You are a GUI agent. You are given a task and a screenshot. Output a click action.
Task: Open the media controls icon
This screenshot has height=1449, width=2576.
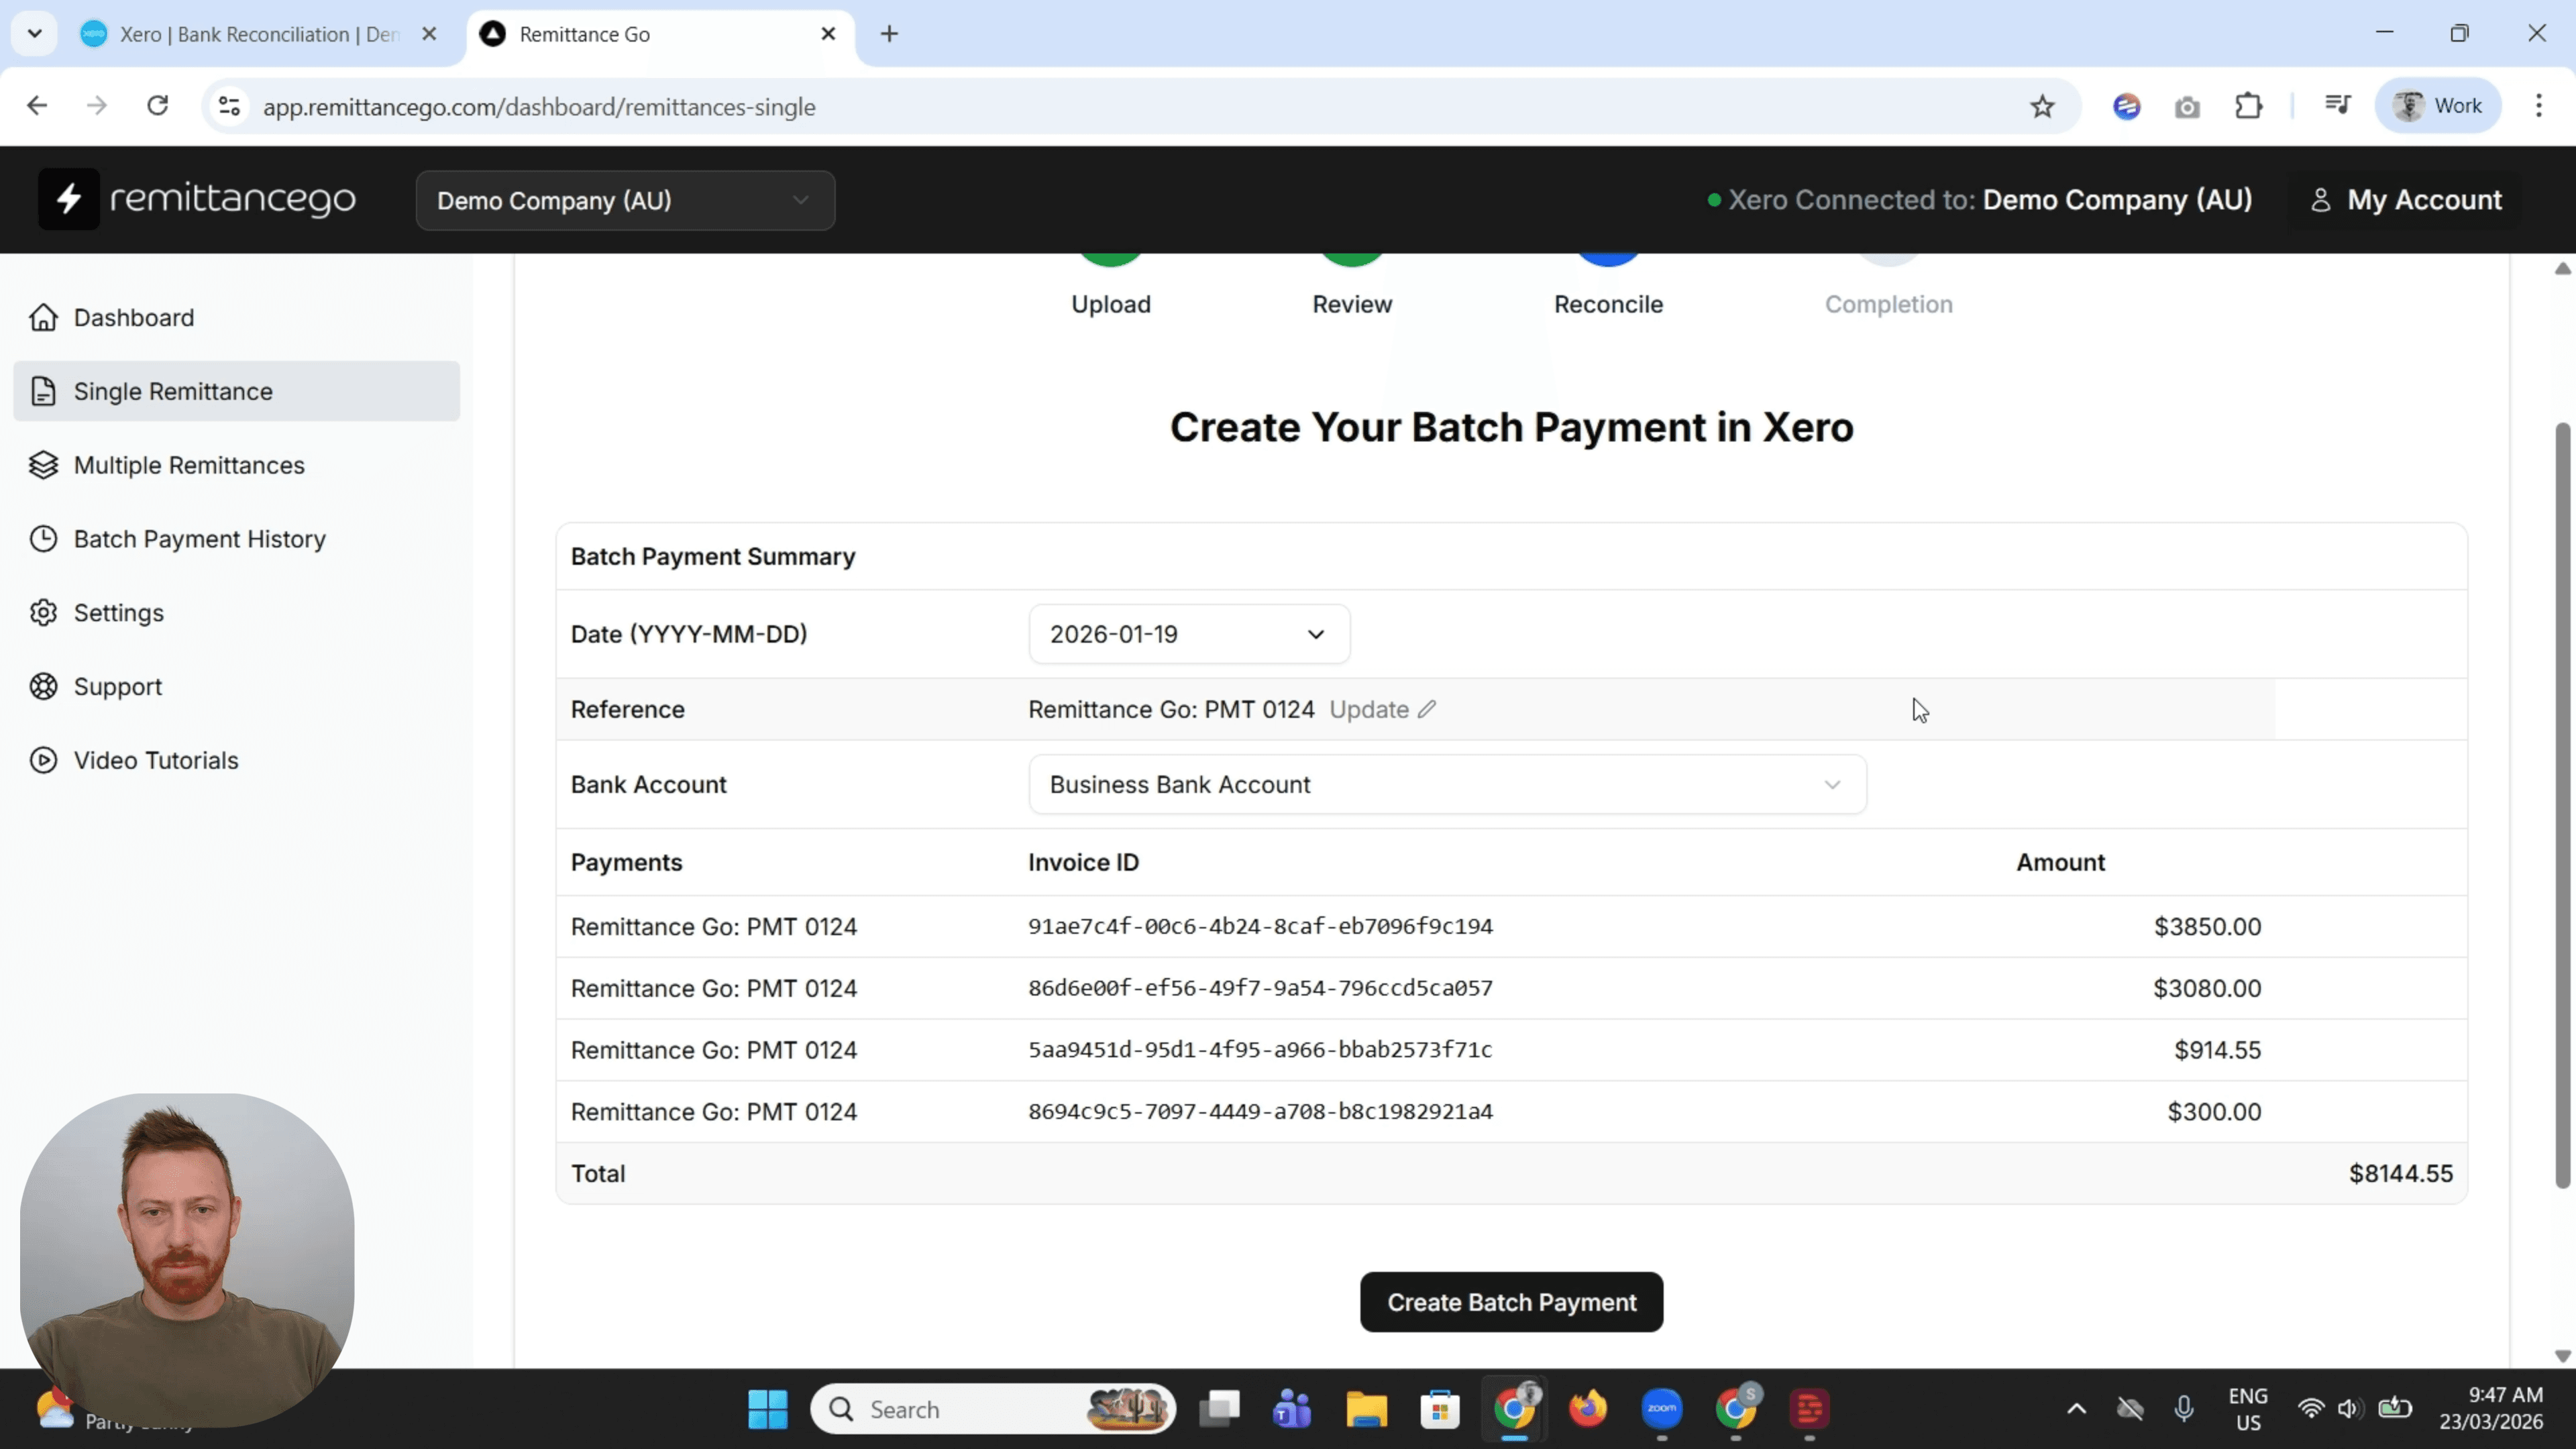click(x=2337, y=106)
